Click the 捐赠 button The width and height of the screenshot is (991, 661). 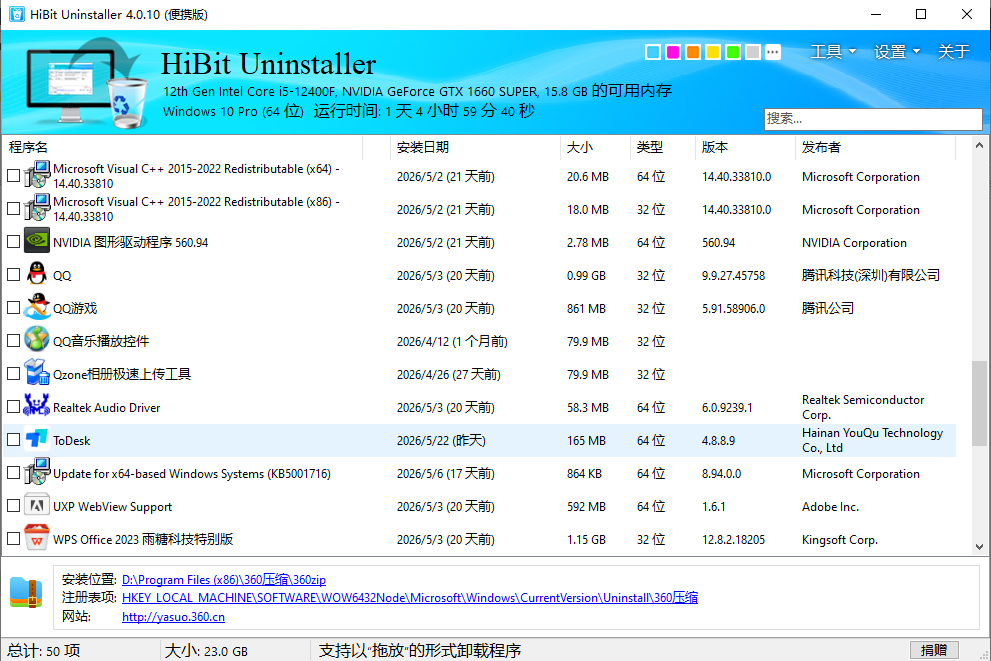click(x=934, y=650)
